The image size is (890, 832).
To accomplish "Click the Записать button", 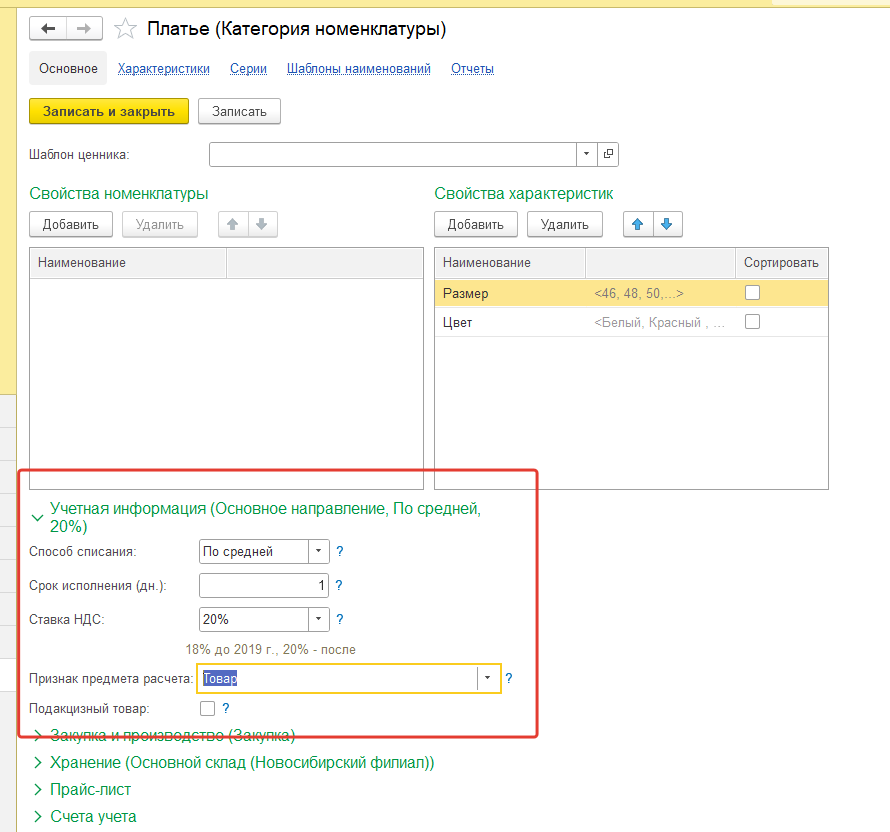I will click(x=239, y=111).
